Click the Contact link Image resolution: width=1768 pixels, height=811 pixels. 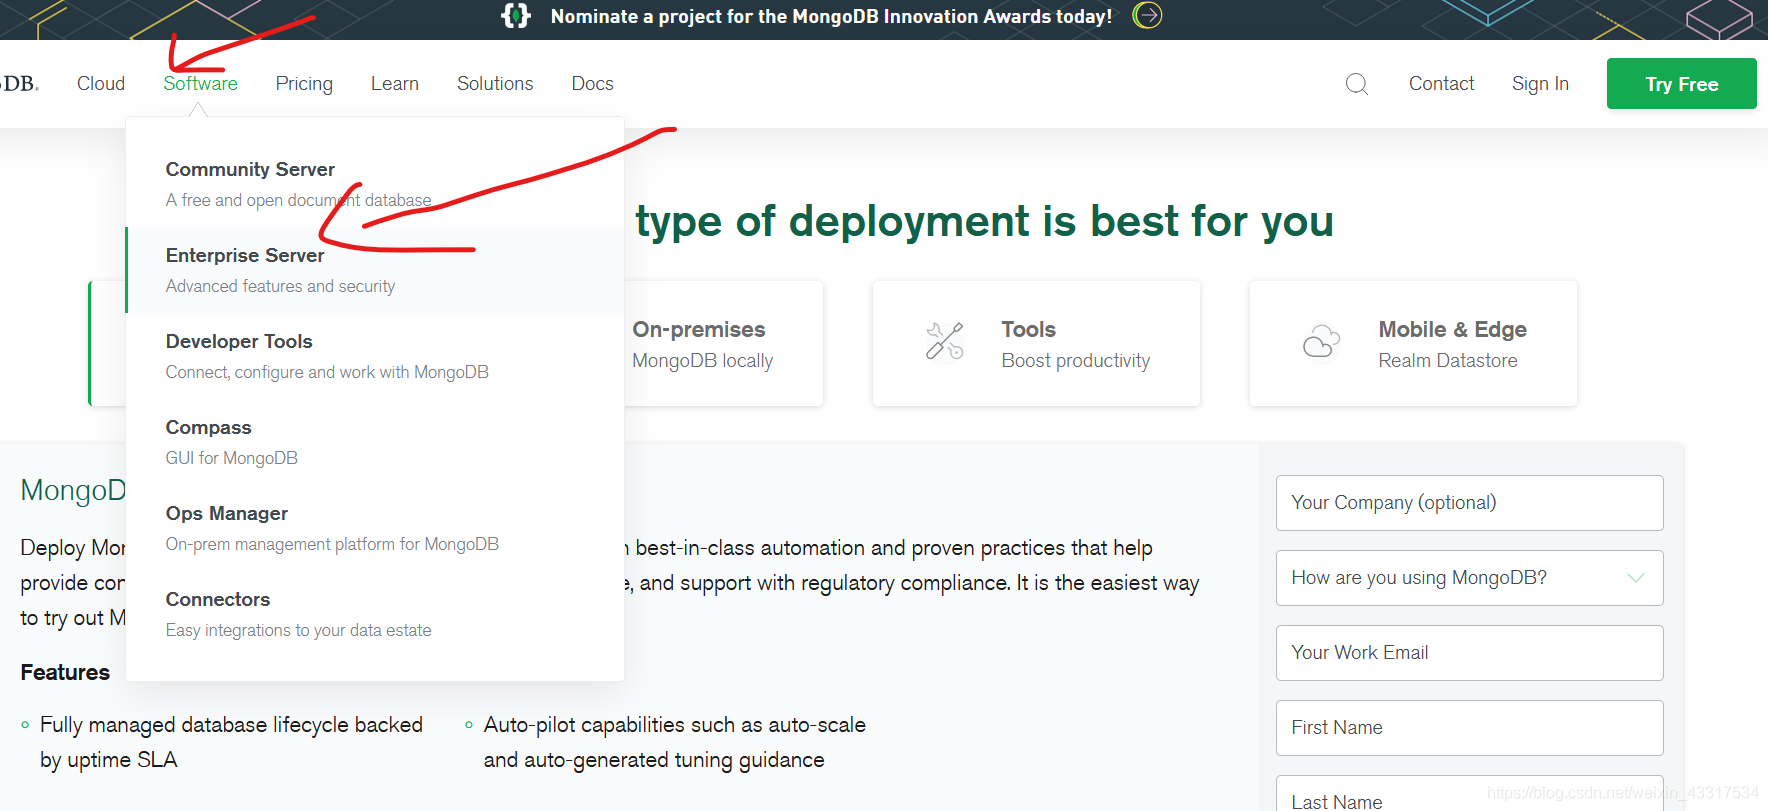click(1441, 84)
